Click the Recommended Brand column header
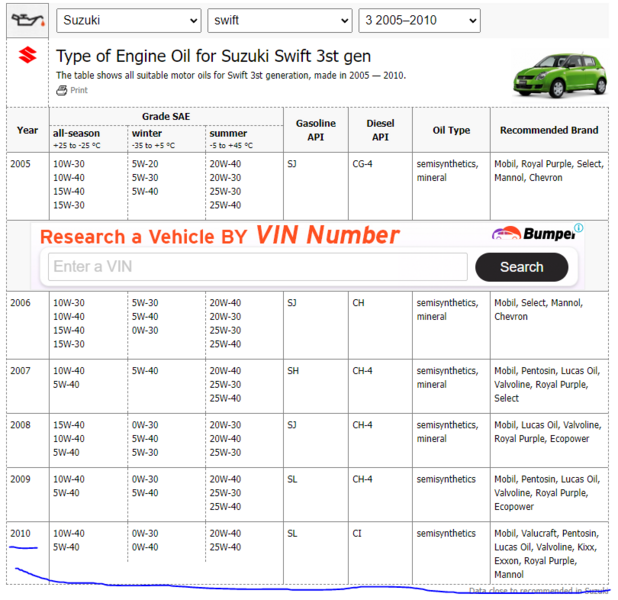 pos(549,130)
